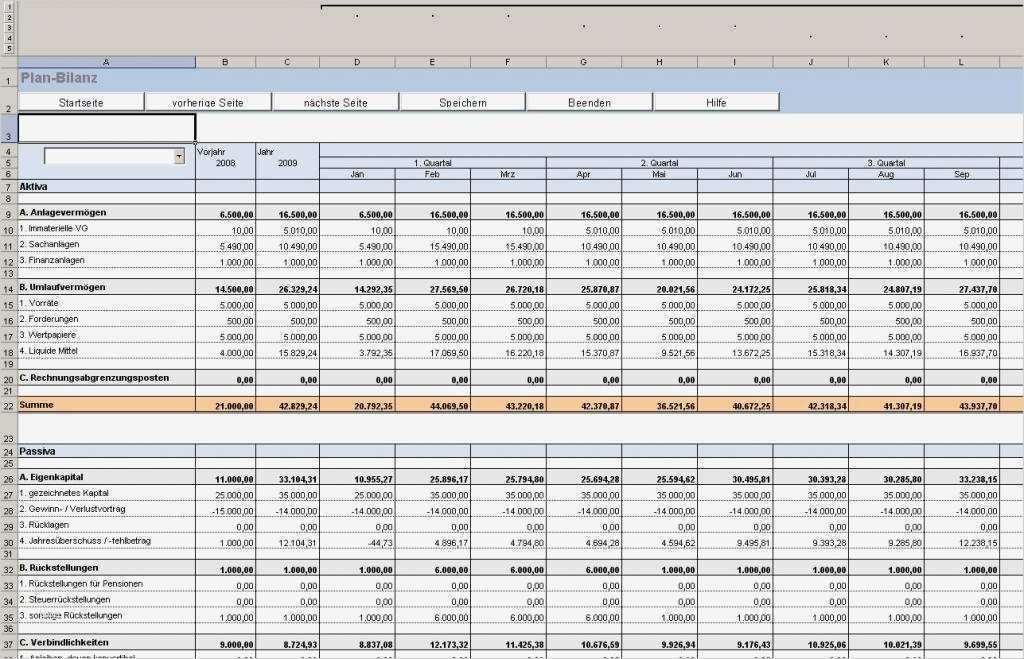Select column L header
Viewport: 1024px width, 659px height.
point(960,61)
